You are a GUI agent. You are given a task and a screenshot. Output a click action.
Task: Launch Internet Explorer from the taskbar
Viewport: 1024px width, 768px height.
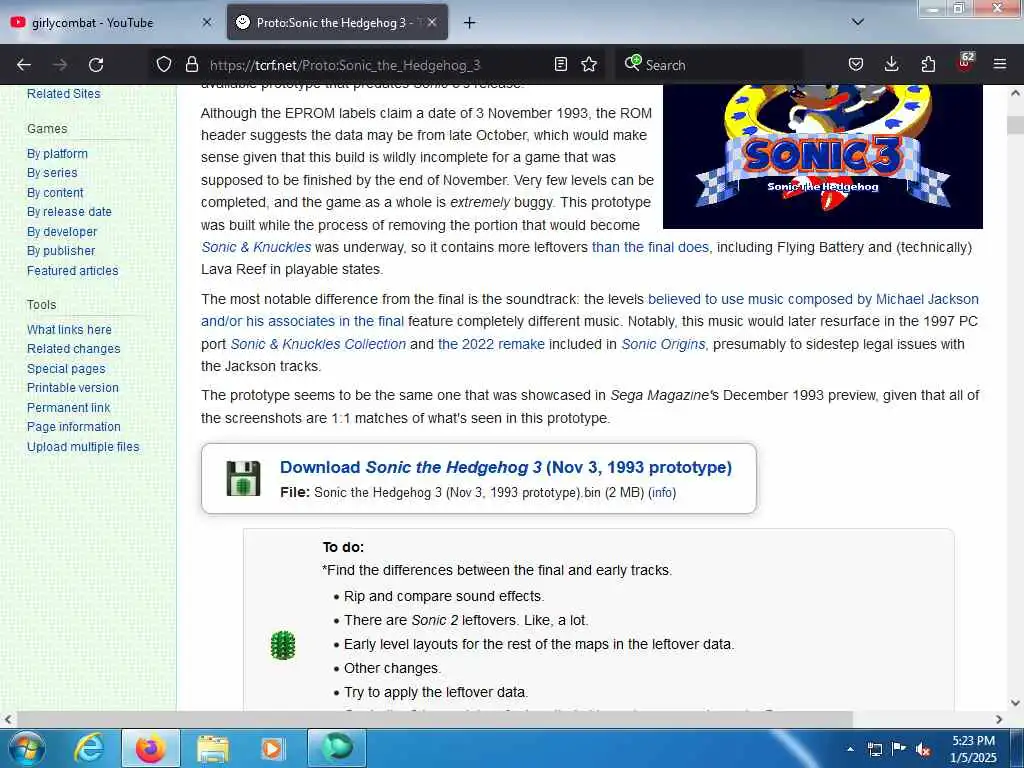coord(88,748)
